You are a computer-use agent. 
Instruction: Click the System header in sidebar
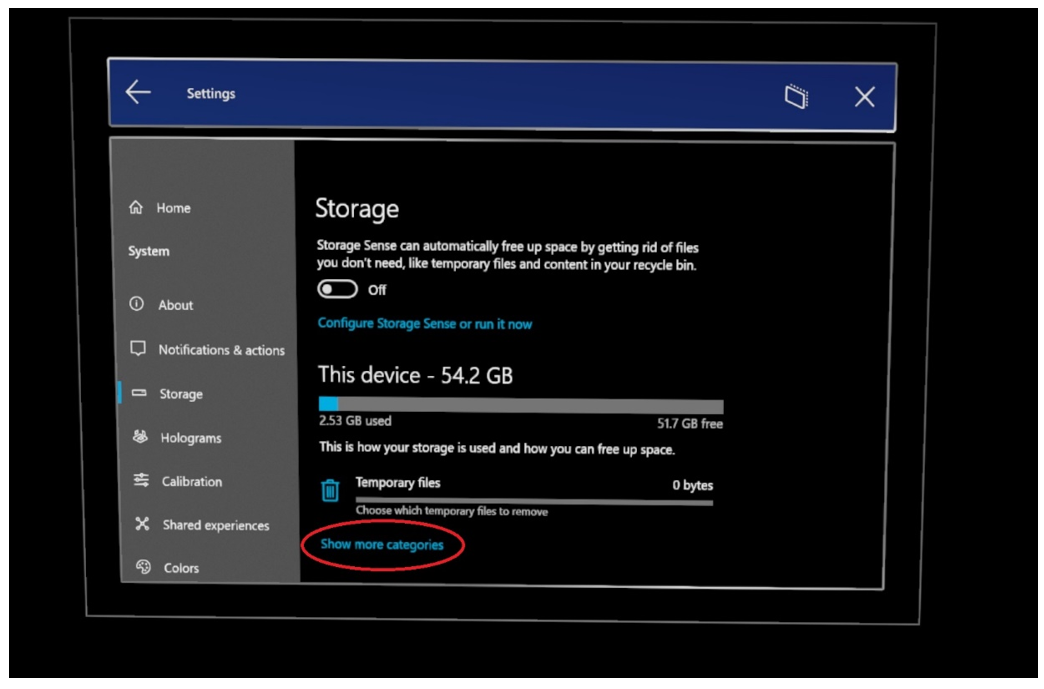pyautogui.click(x=148, y=251)
